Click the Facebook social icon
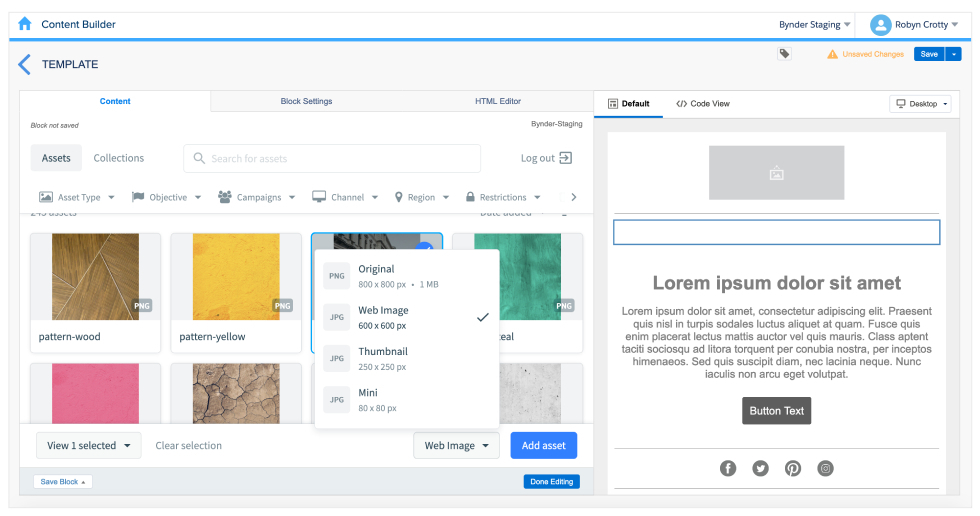This screenshot has width=980, height=516. click(x=728, y=468)
